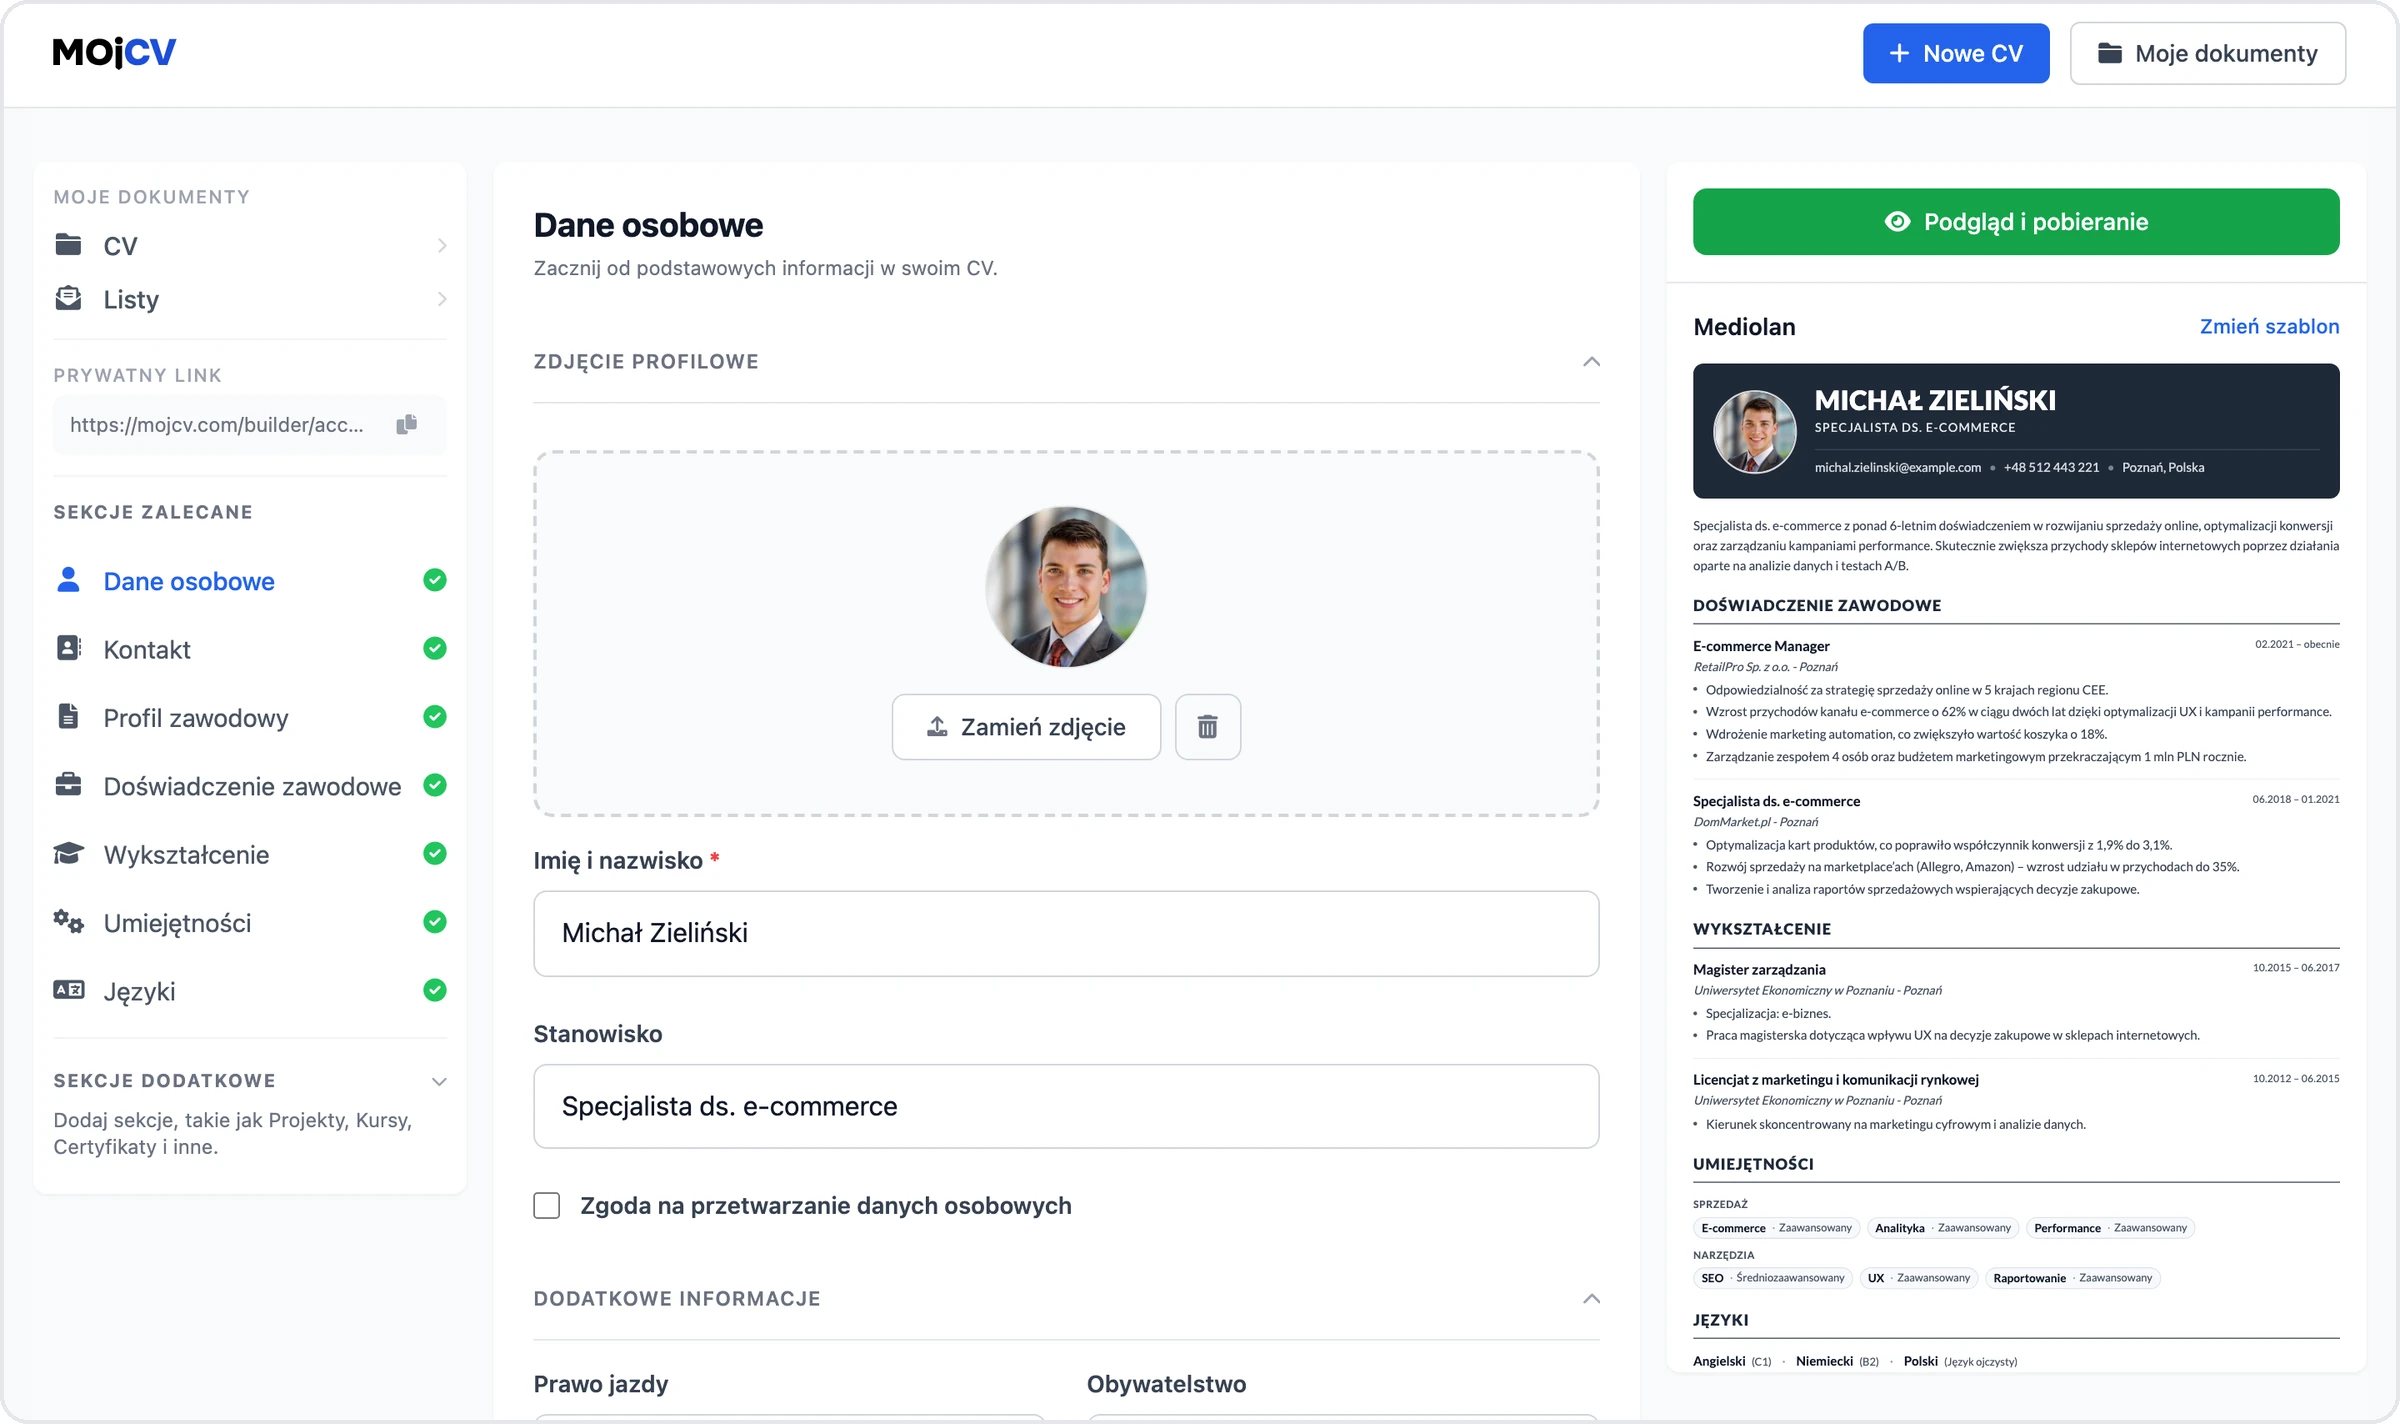Click the private link URL field
The height and width of the screenshot is (1424, 2400).
(x=250, y=425)
